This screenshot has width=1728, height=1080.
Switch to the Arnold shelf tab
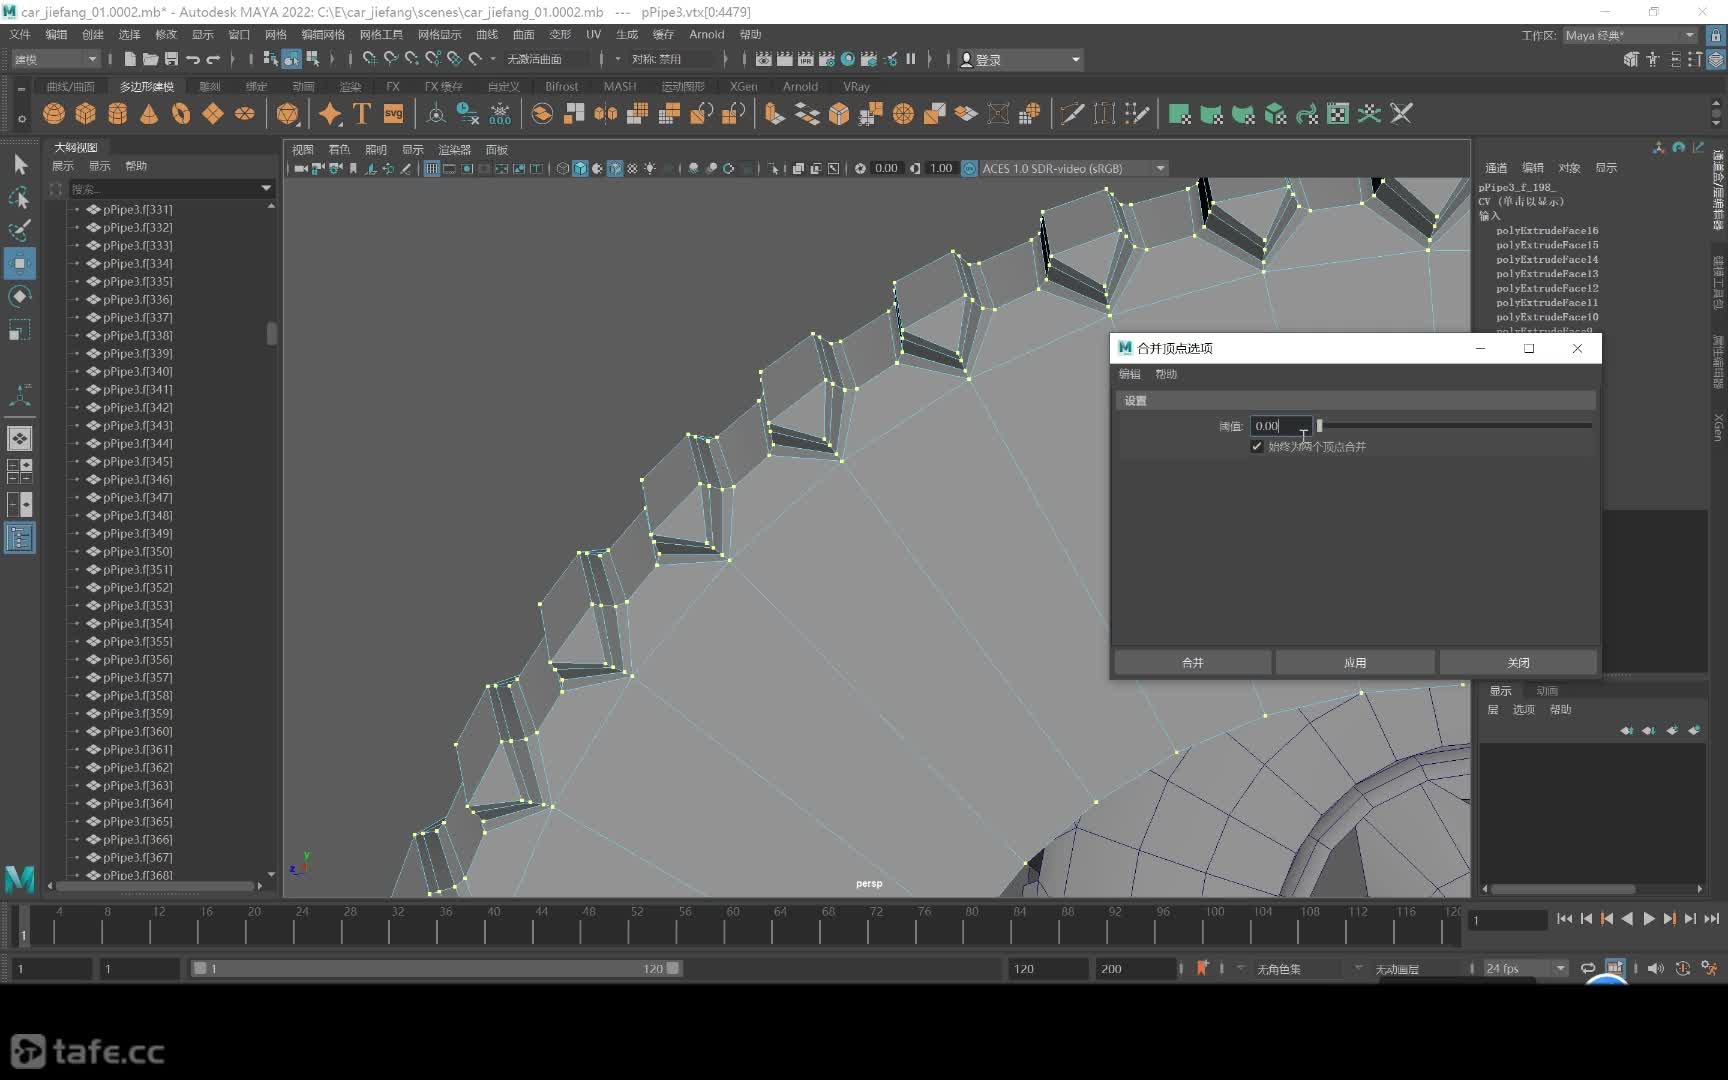point(800,86)
